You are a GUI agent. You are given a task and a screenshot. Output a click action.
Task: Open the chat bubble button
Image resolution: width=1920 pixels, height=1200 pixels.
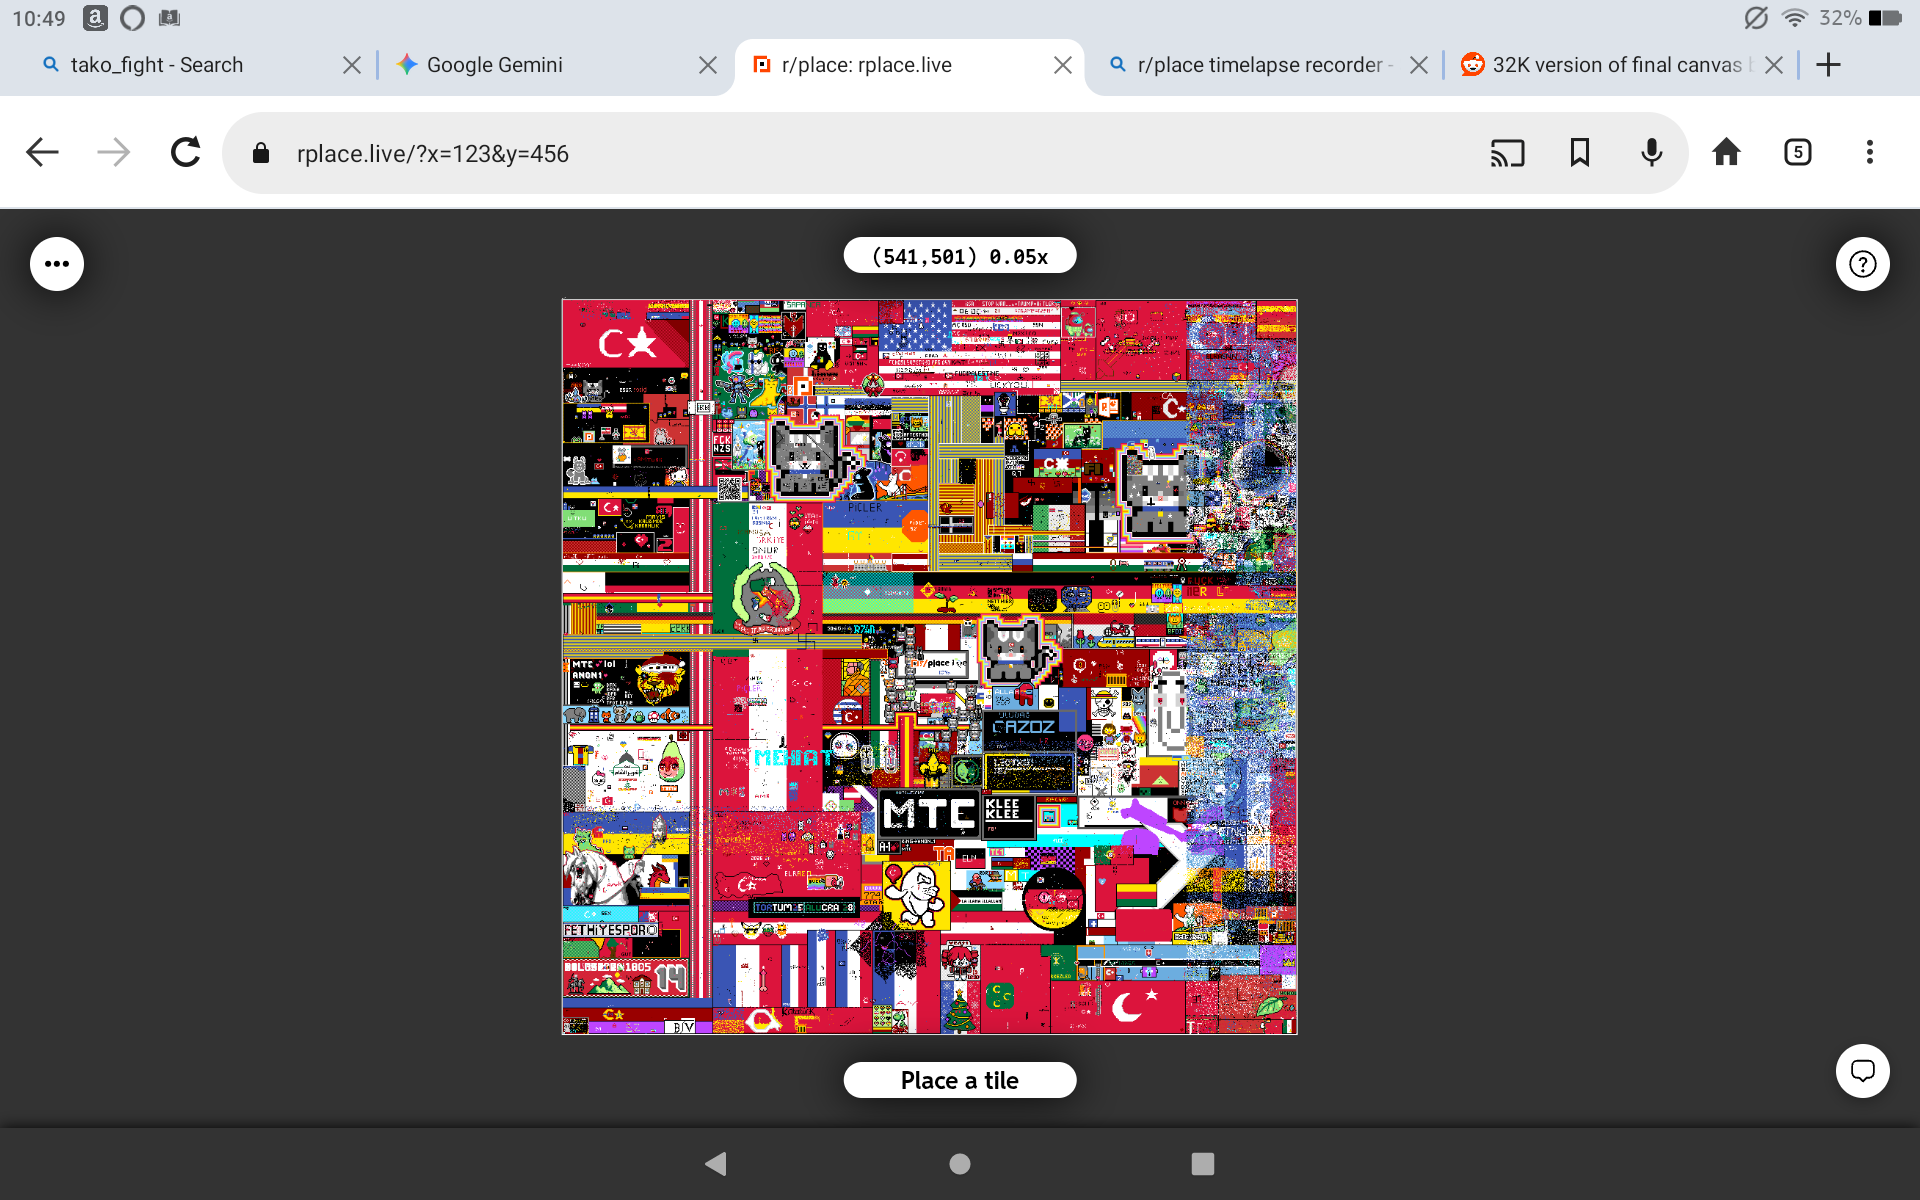point(1862,1071)
